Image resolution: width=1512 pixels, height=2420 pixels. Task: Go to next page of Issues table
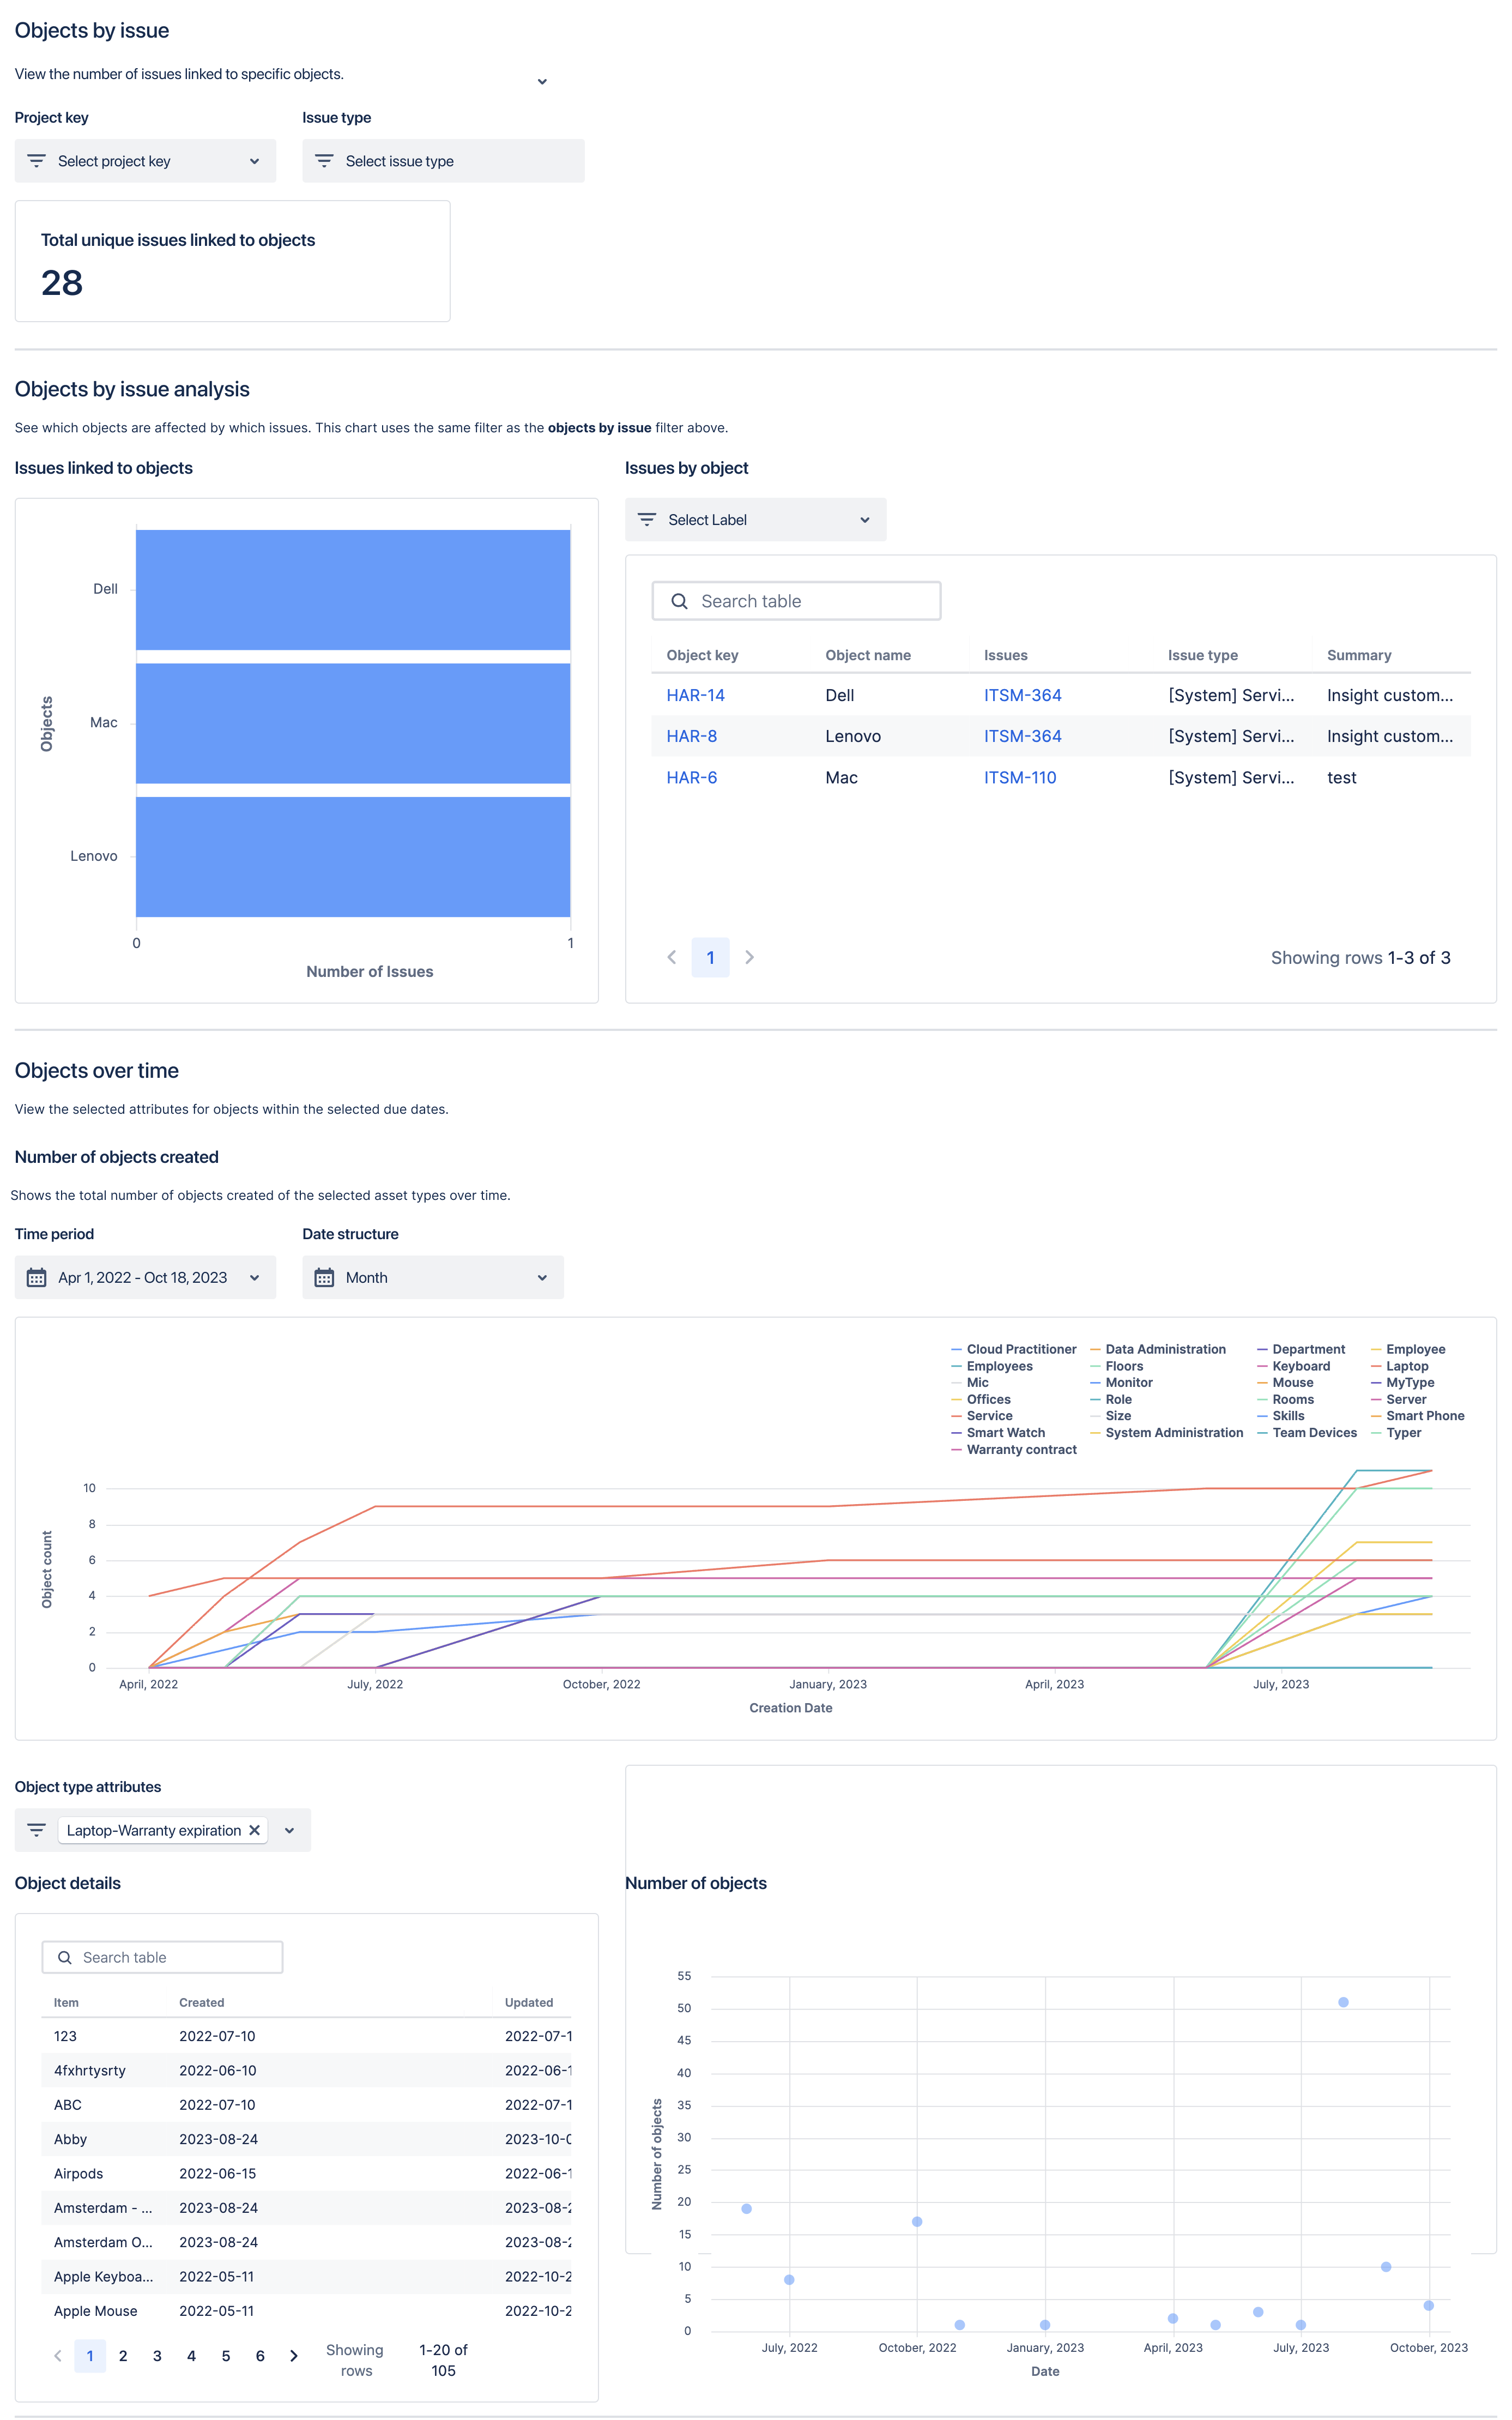[749, 957]
